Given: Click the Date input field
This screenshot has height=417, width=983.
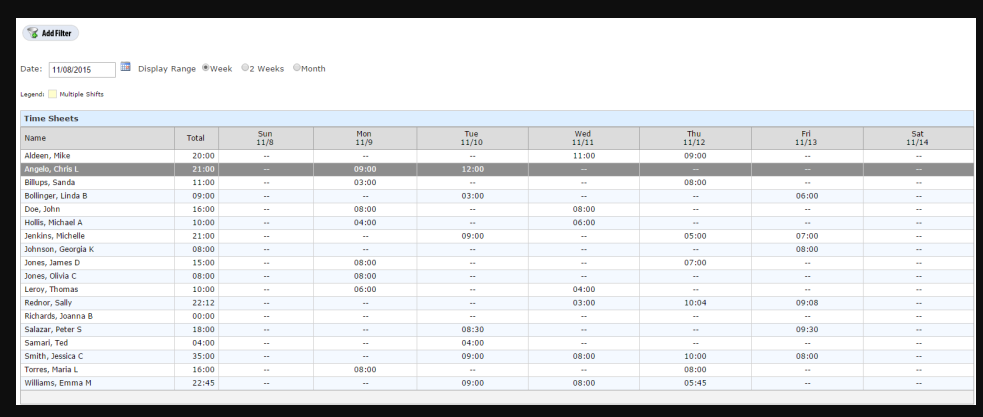Looking at the screenshot, I should coord(82,69).
